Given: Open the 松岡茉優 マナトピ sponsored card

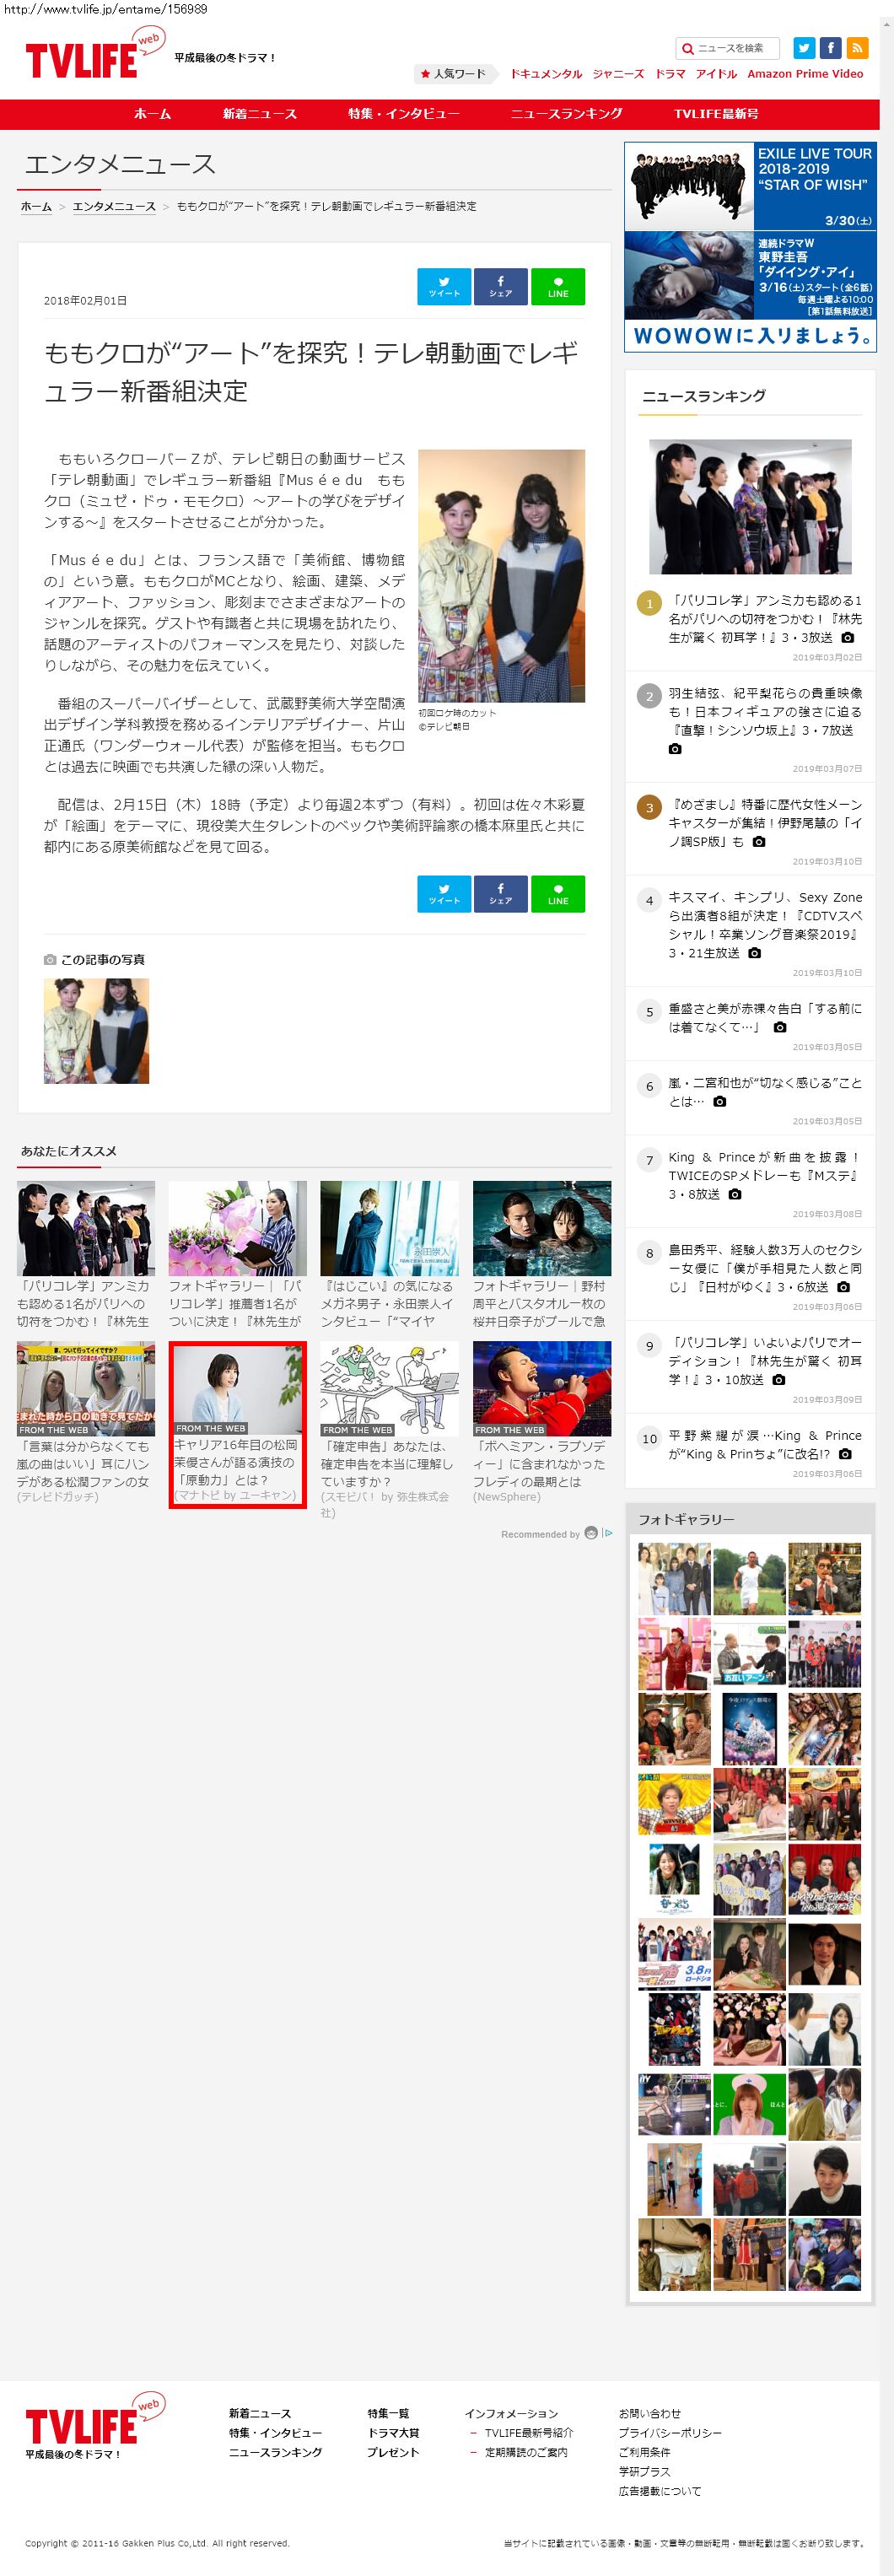Looking at the screenshot, I should tap(238, 1424).
